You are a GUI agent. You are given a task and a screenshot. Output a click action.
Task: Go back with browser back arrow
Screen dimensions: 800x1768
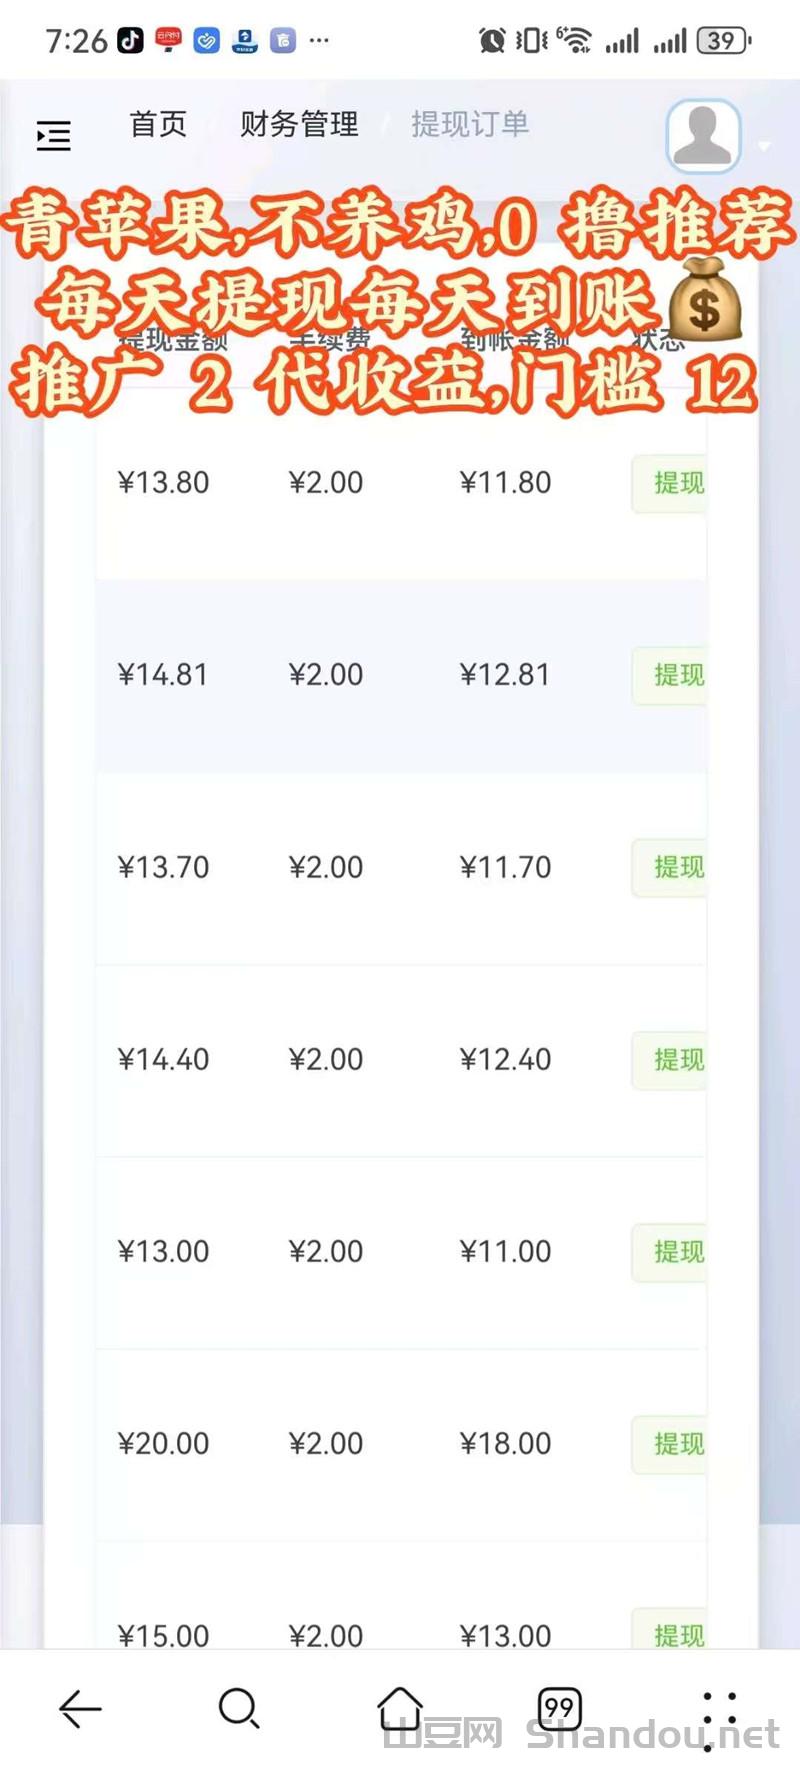coord(80,1708)
